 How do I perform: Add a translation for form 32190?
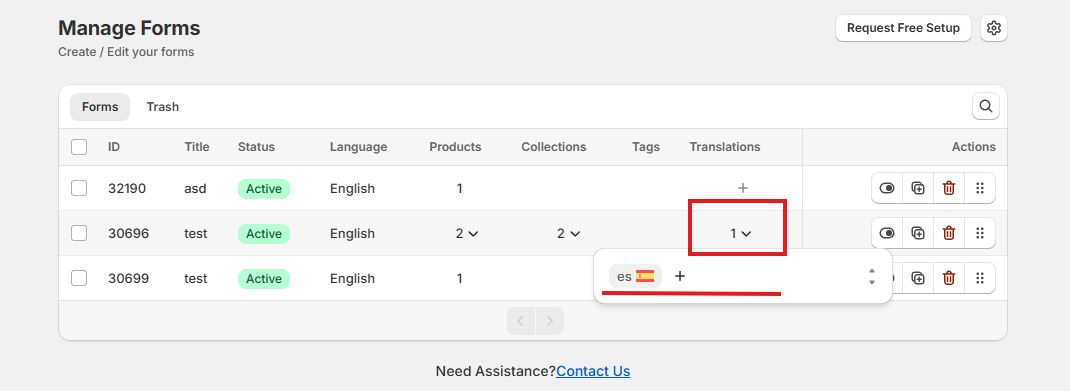pyautogui.click(x=743, y=188)
